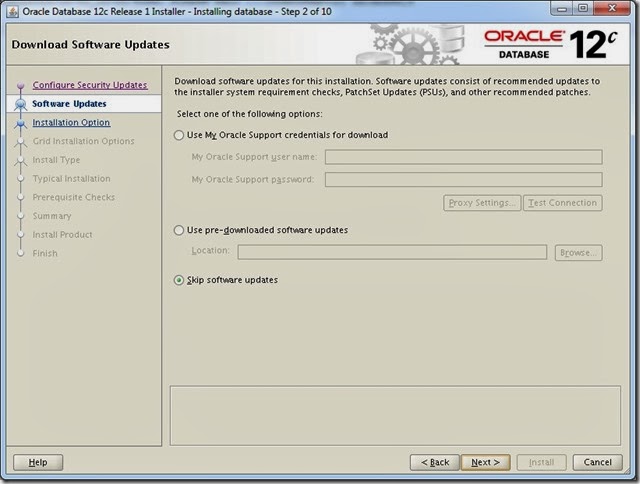This screenshot has height=484, width=640.
Task: Click step marker icon for Installation Option
Action: click(x=20, y=123)
